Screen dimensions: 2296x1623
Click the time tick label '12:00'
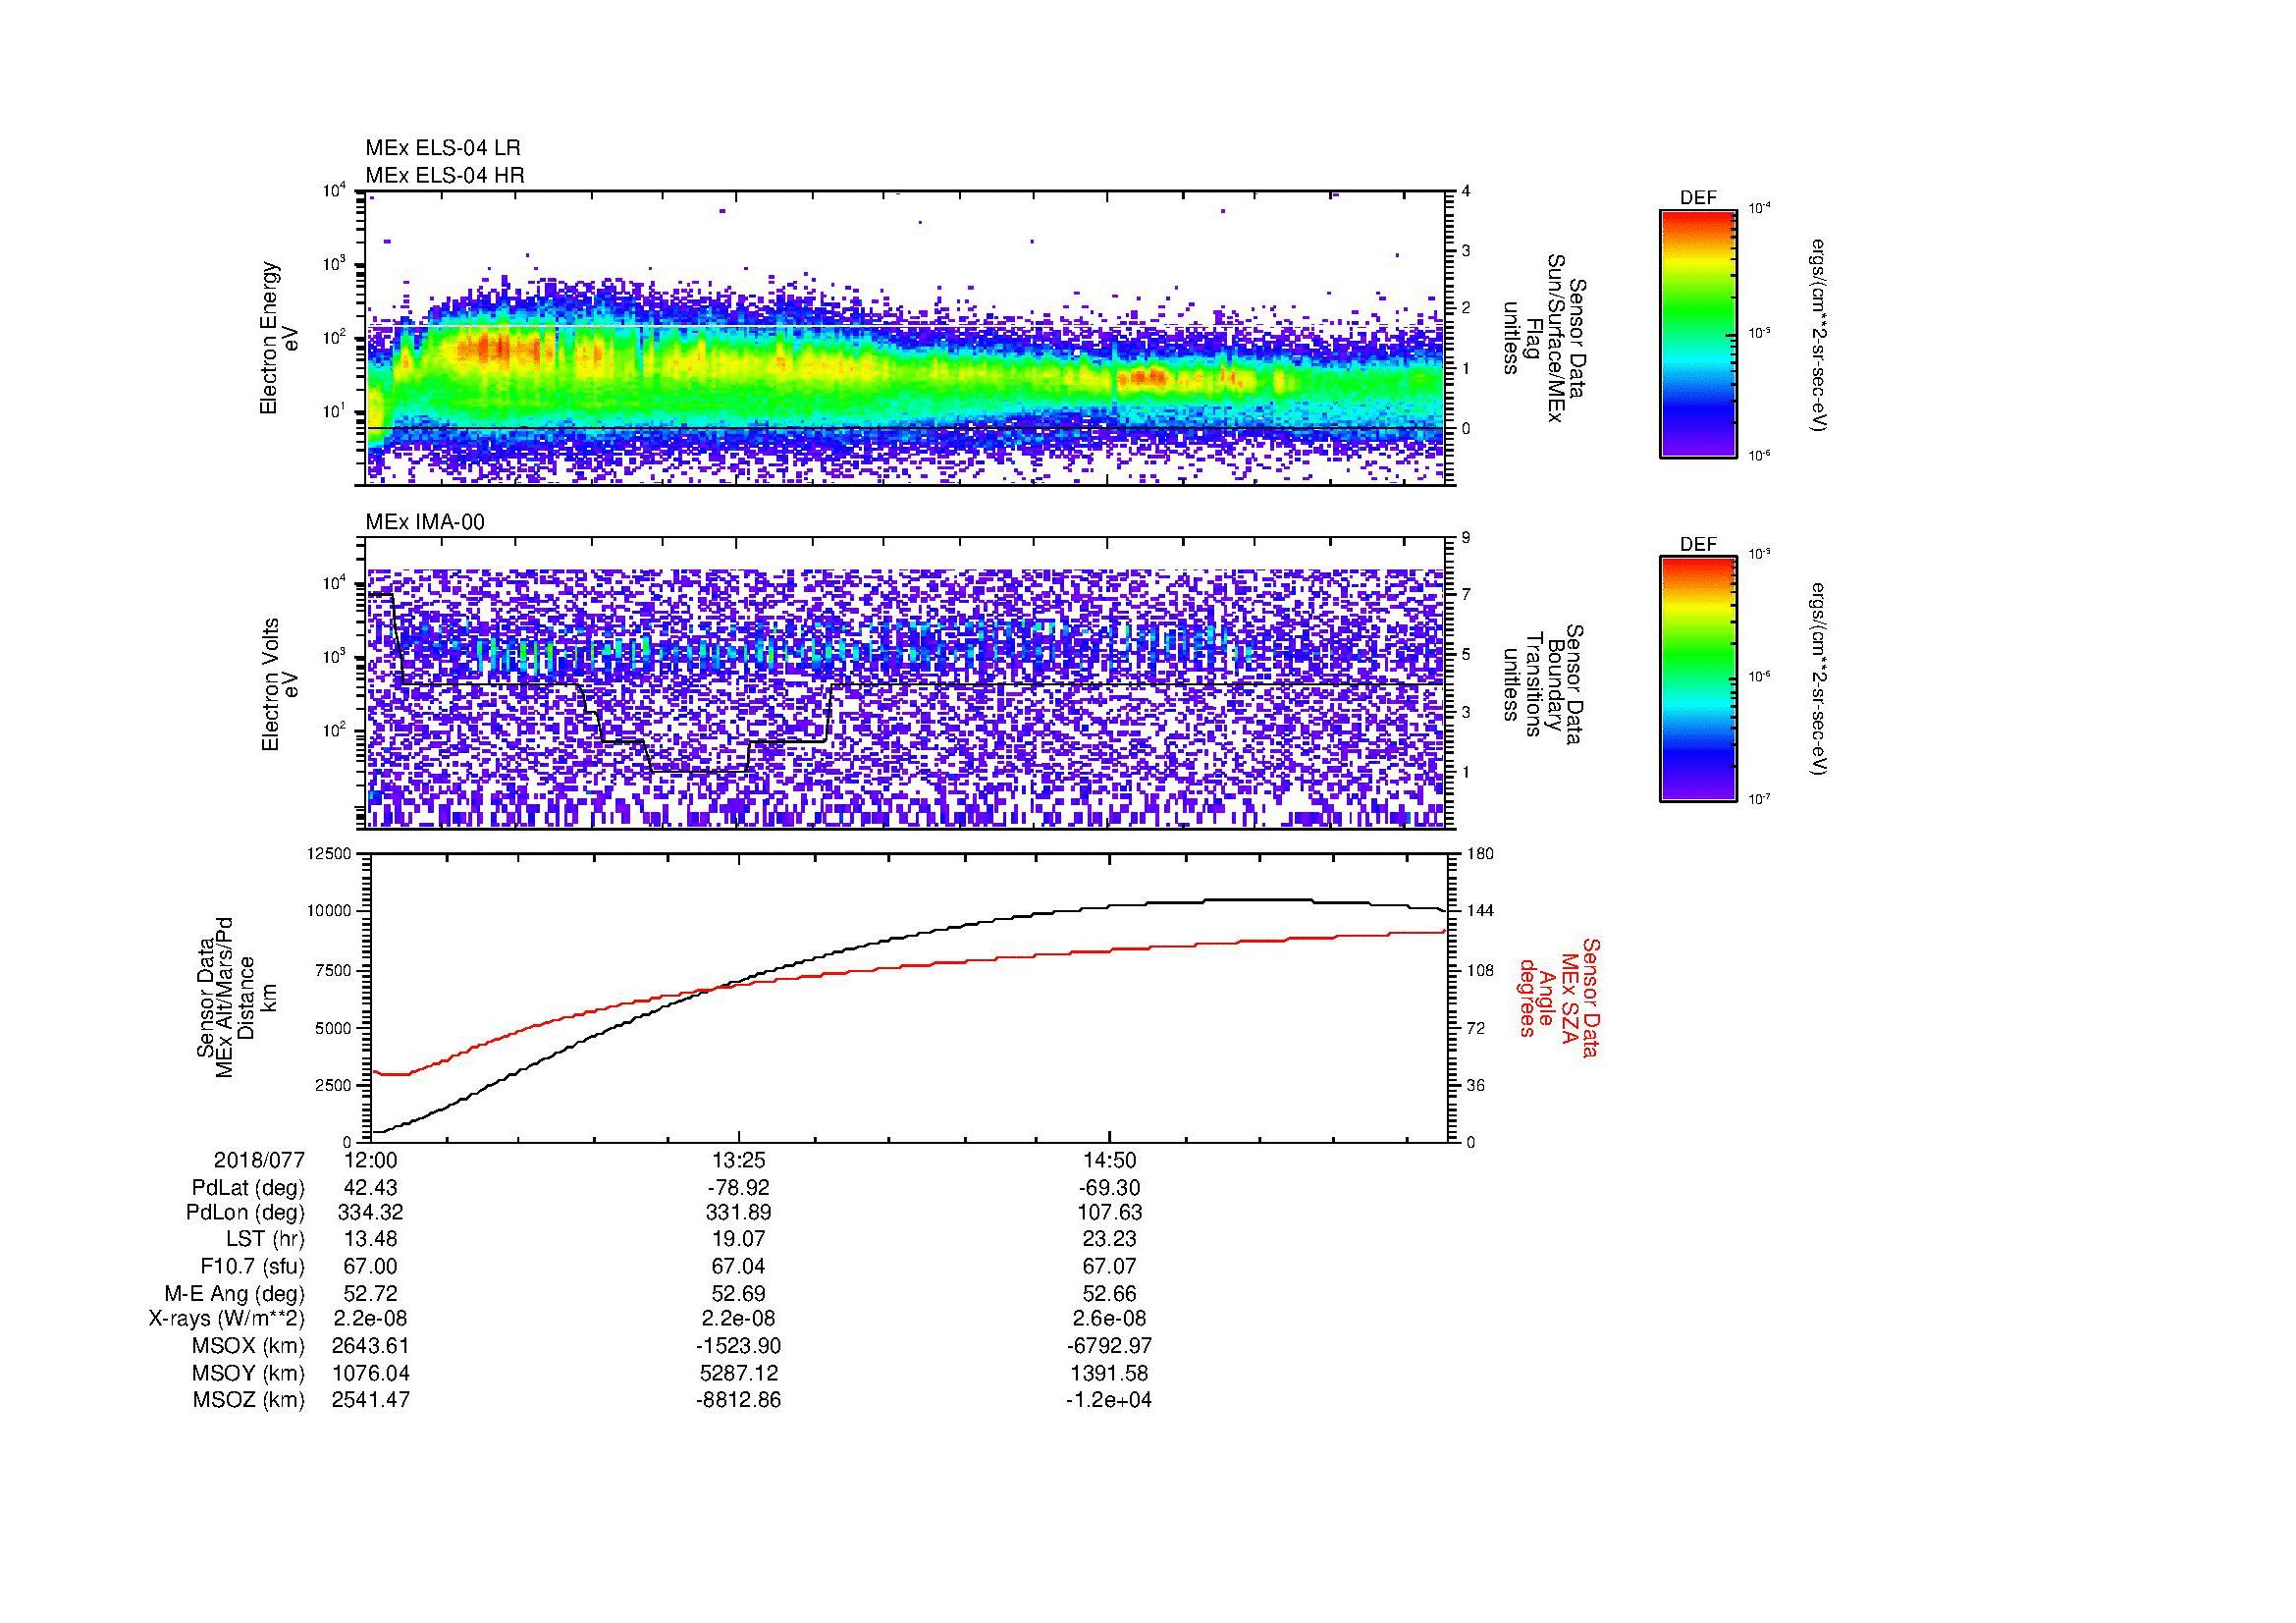tap(371, 1161)
